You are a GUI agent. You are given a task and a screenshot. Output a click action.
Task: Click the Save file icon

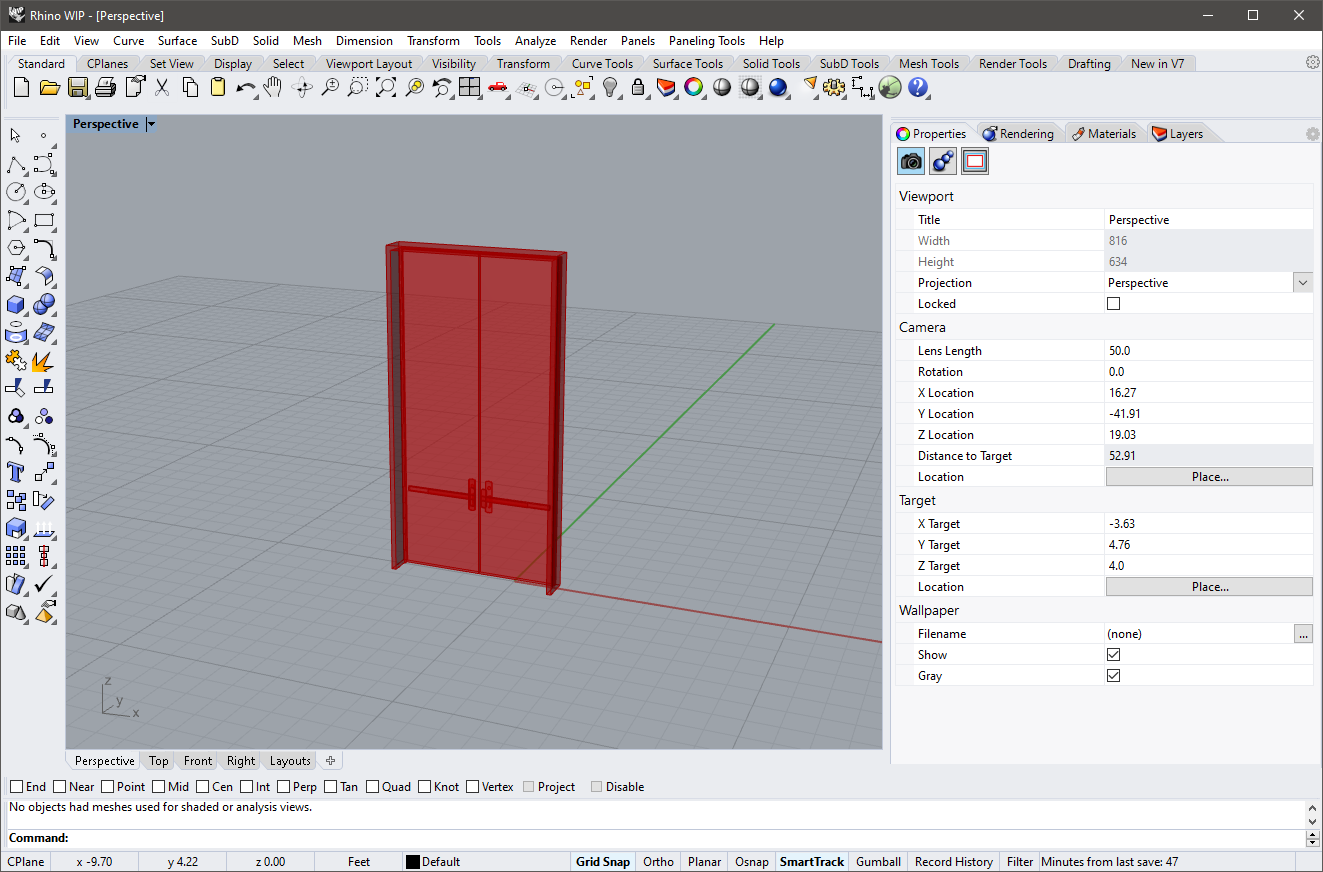point(78,88)
